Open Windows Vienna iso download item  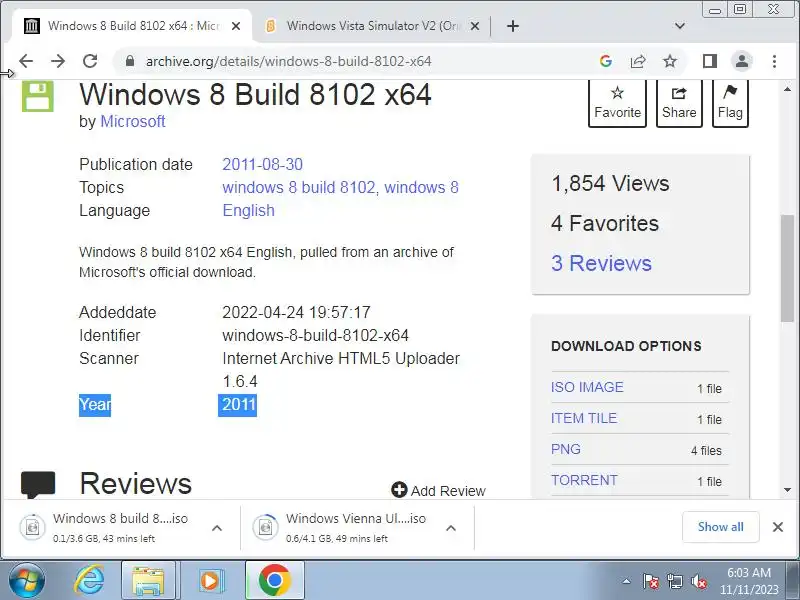(x=345, y=528)
